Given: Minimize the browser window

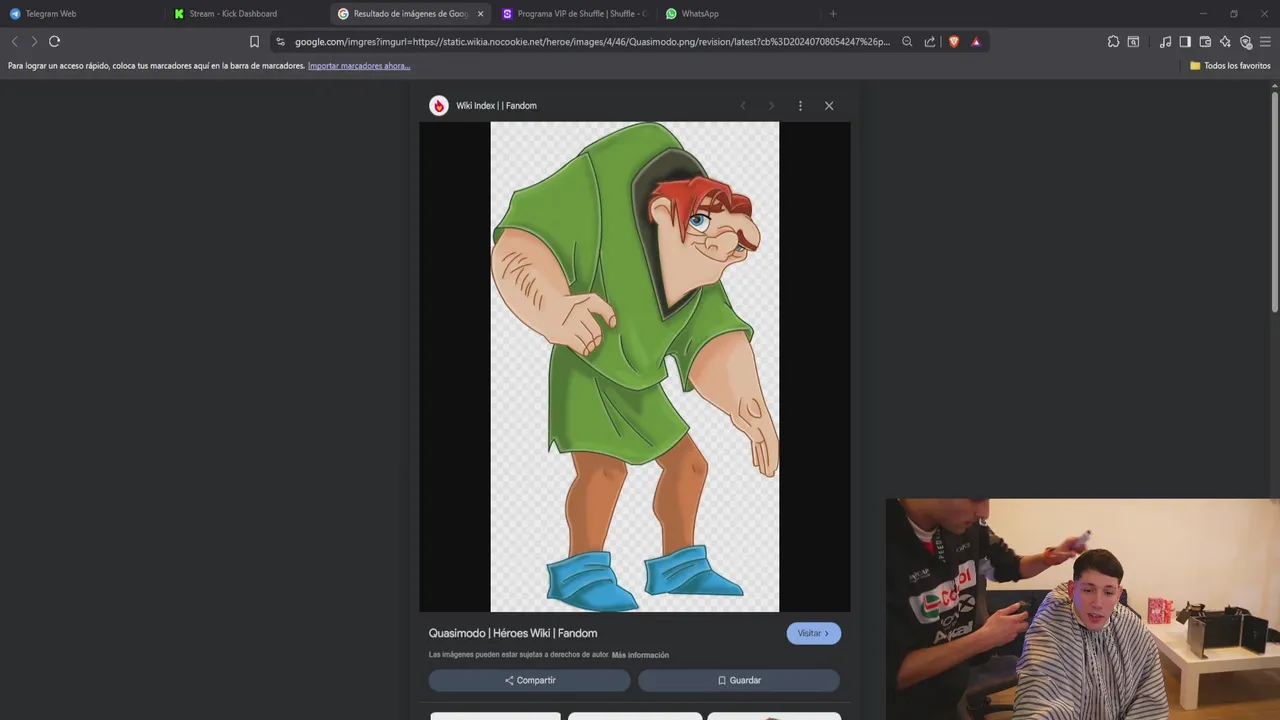Looking at the screenshot, I should (x=1203, y=14).
